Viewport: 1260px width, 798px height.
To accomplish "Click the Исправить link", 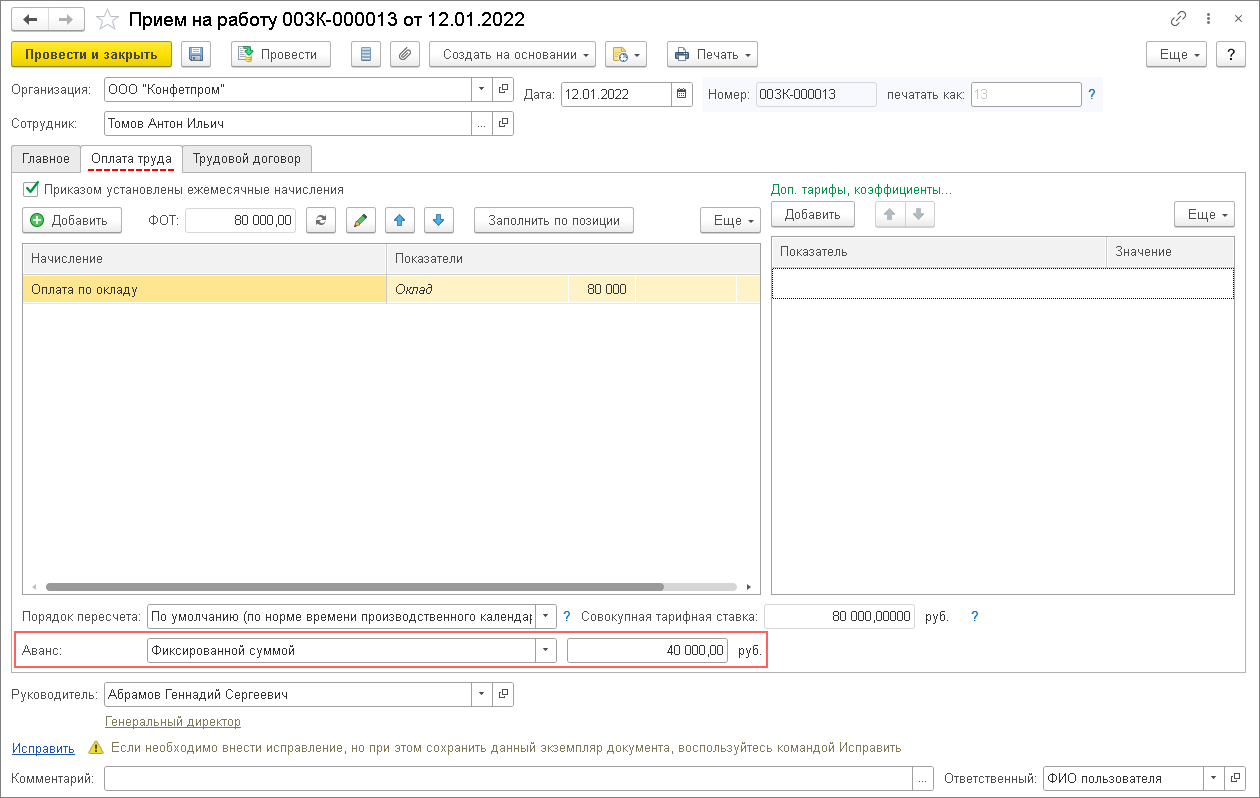I will click(43, 747).
